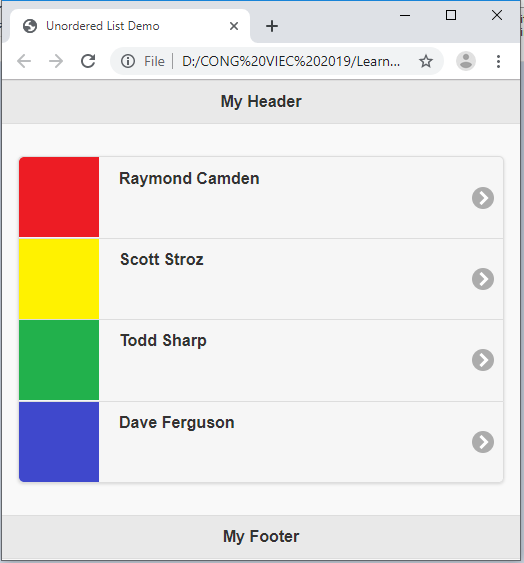Open Chrome's three-dot menu
Viewport: 524px width, 563px height.
[x=498, y=61]
